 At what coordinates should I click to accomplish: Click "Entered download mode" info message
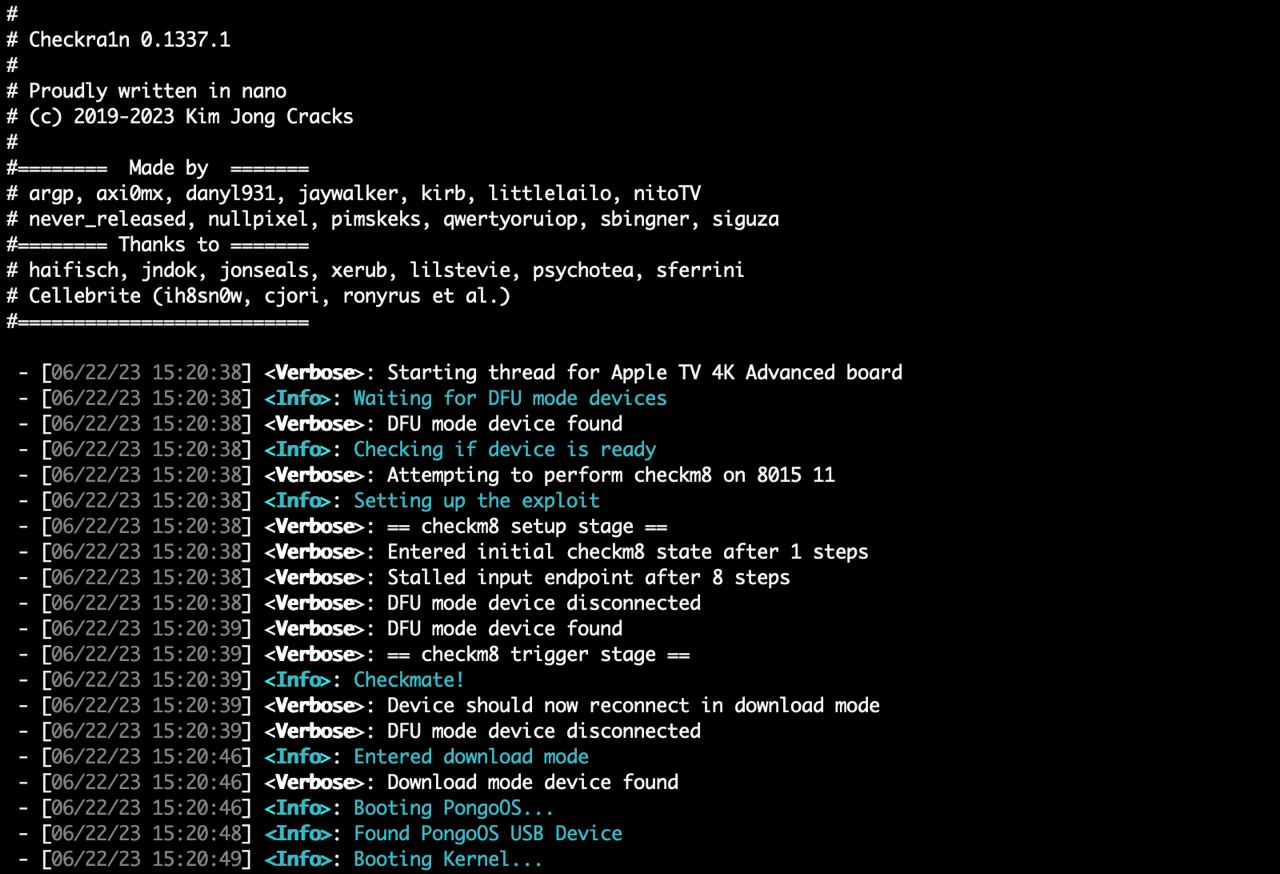point(470,757)
